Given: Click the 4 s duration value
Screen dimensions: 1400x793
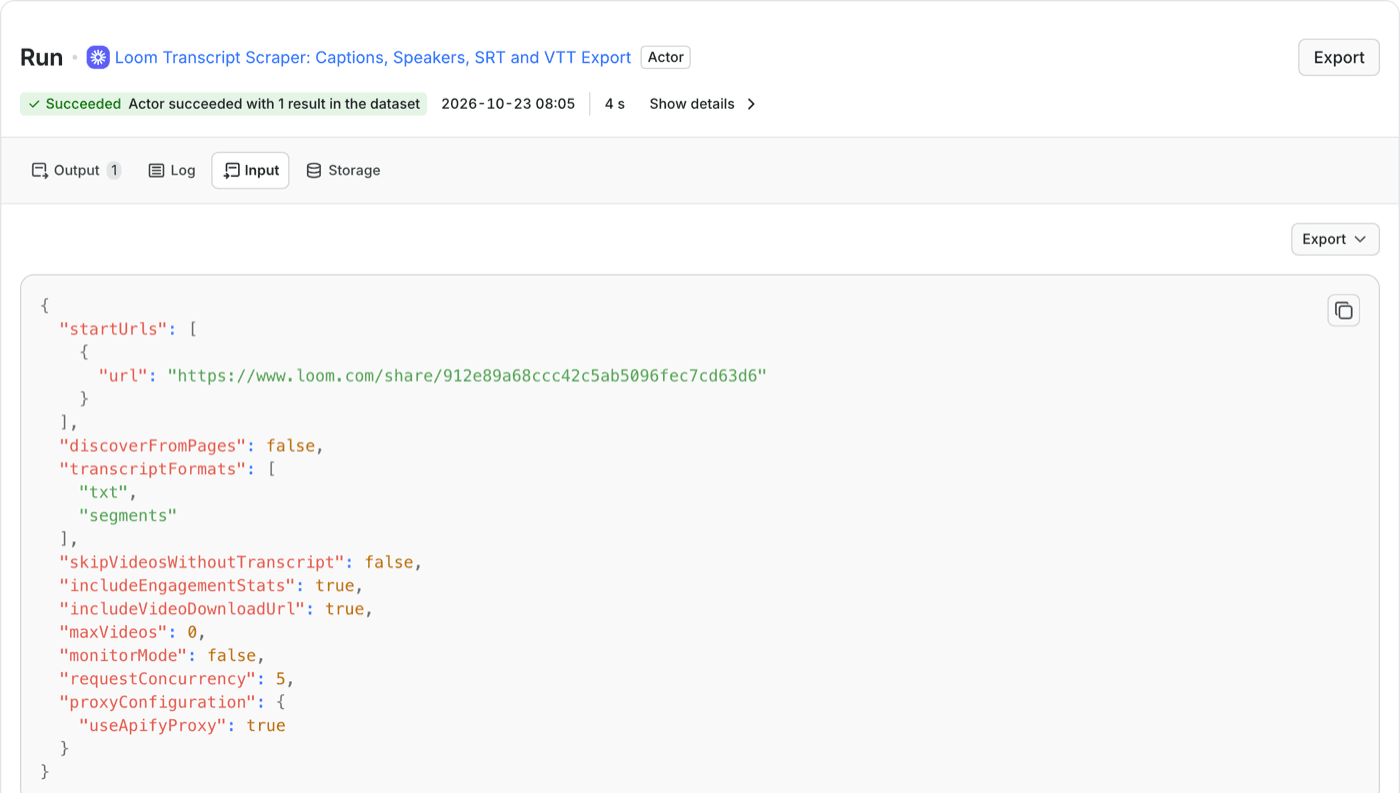Looking at the screenshot, I should click(x=615, y=104).
